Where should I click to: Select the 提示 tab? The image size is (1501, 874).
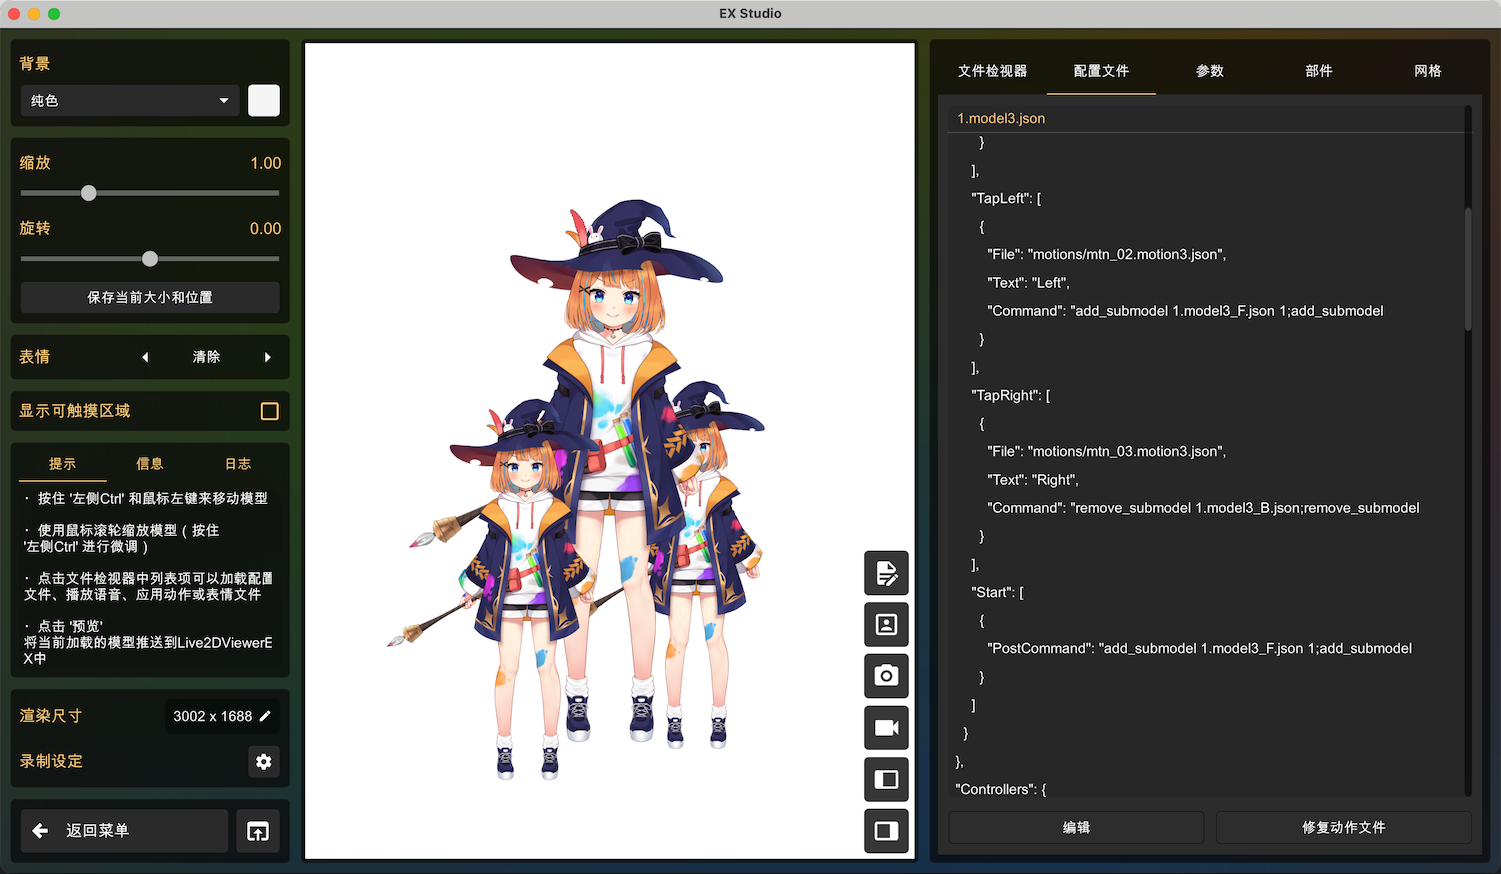pos(62,464)
